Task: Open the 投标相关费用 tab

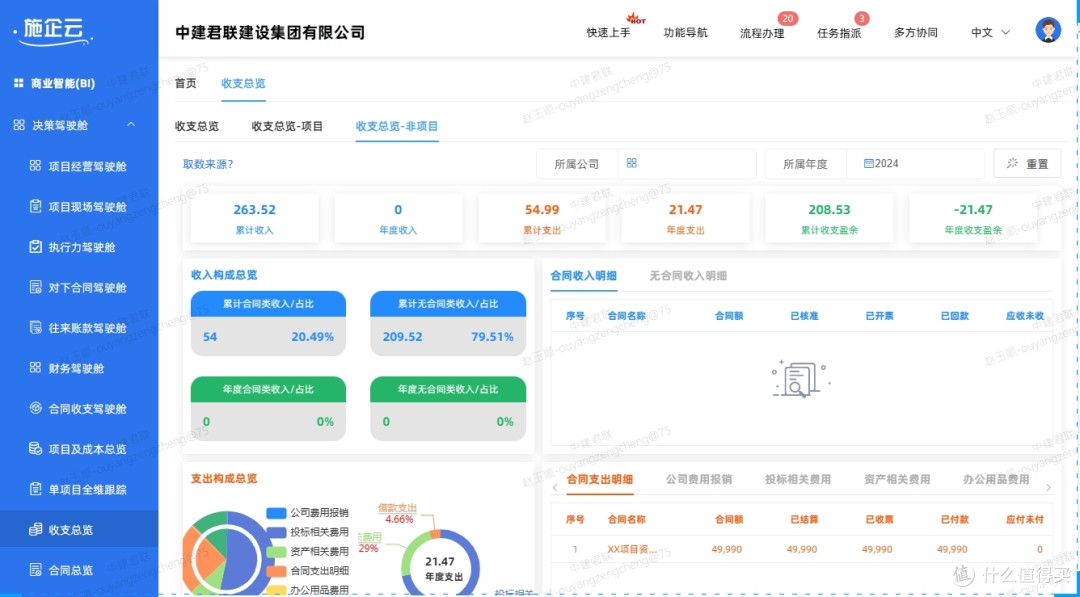Action: point(798,479)
